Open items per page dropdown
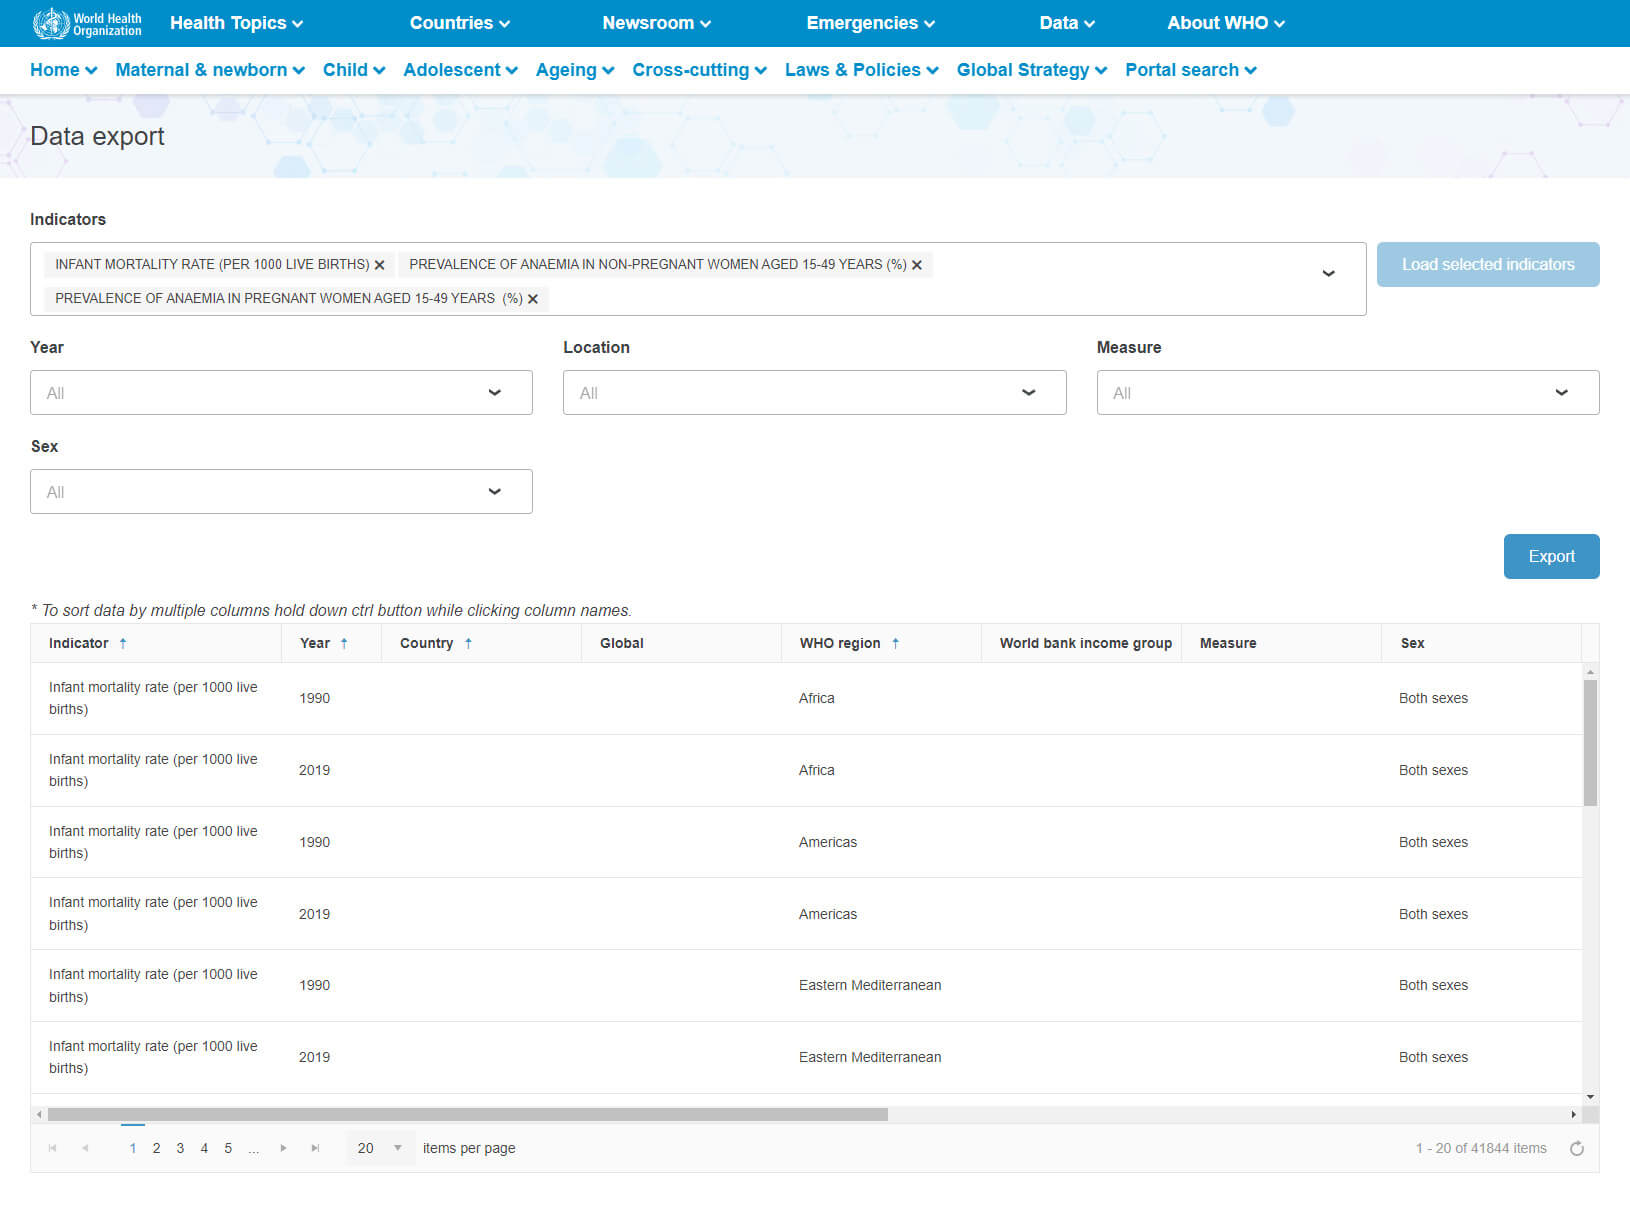The image size is (1630, 1208). click(x=379, y=1148)
